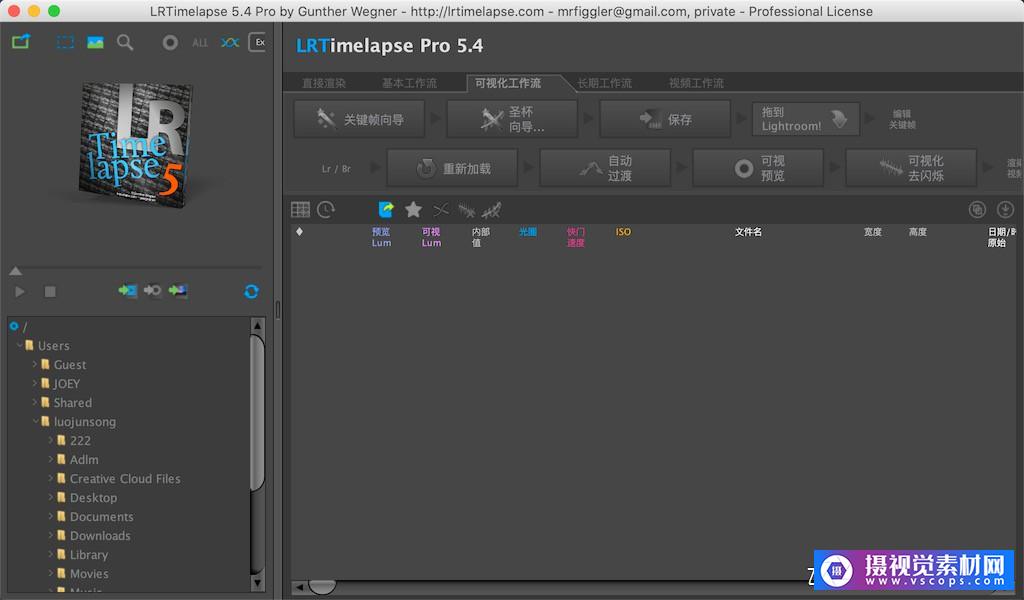Select the Library folder
Image resolution: width=1024 pixels, height=600 pixels.
click(x=89, y=554)
